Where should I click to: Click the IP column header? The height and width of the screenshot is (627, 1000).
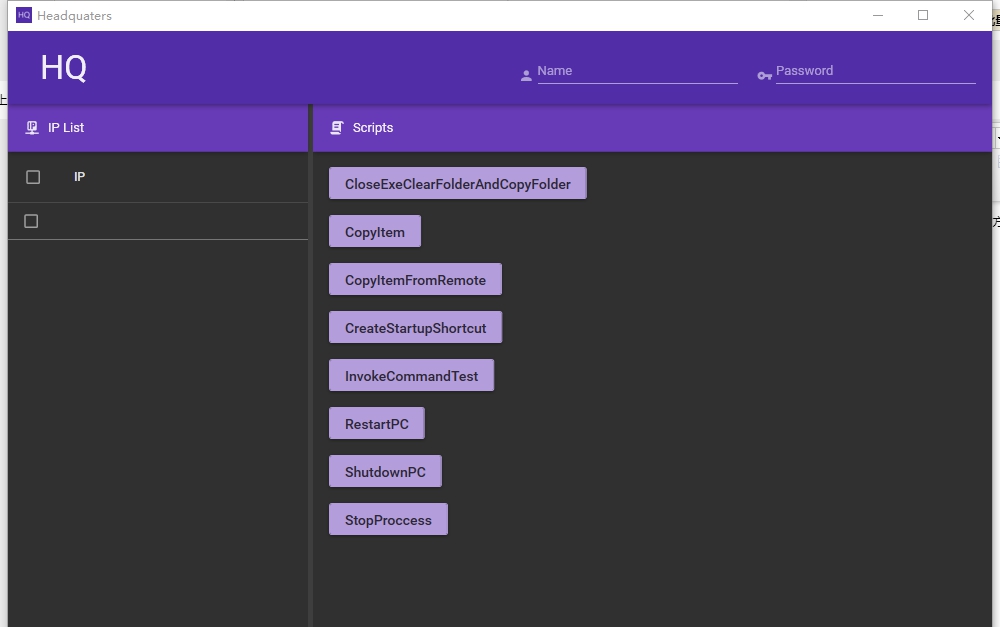click(80, 177)
